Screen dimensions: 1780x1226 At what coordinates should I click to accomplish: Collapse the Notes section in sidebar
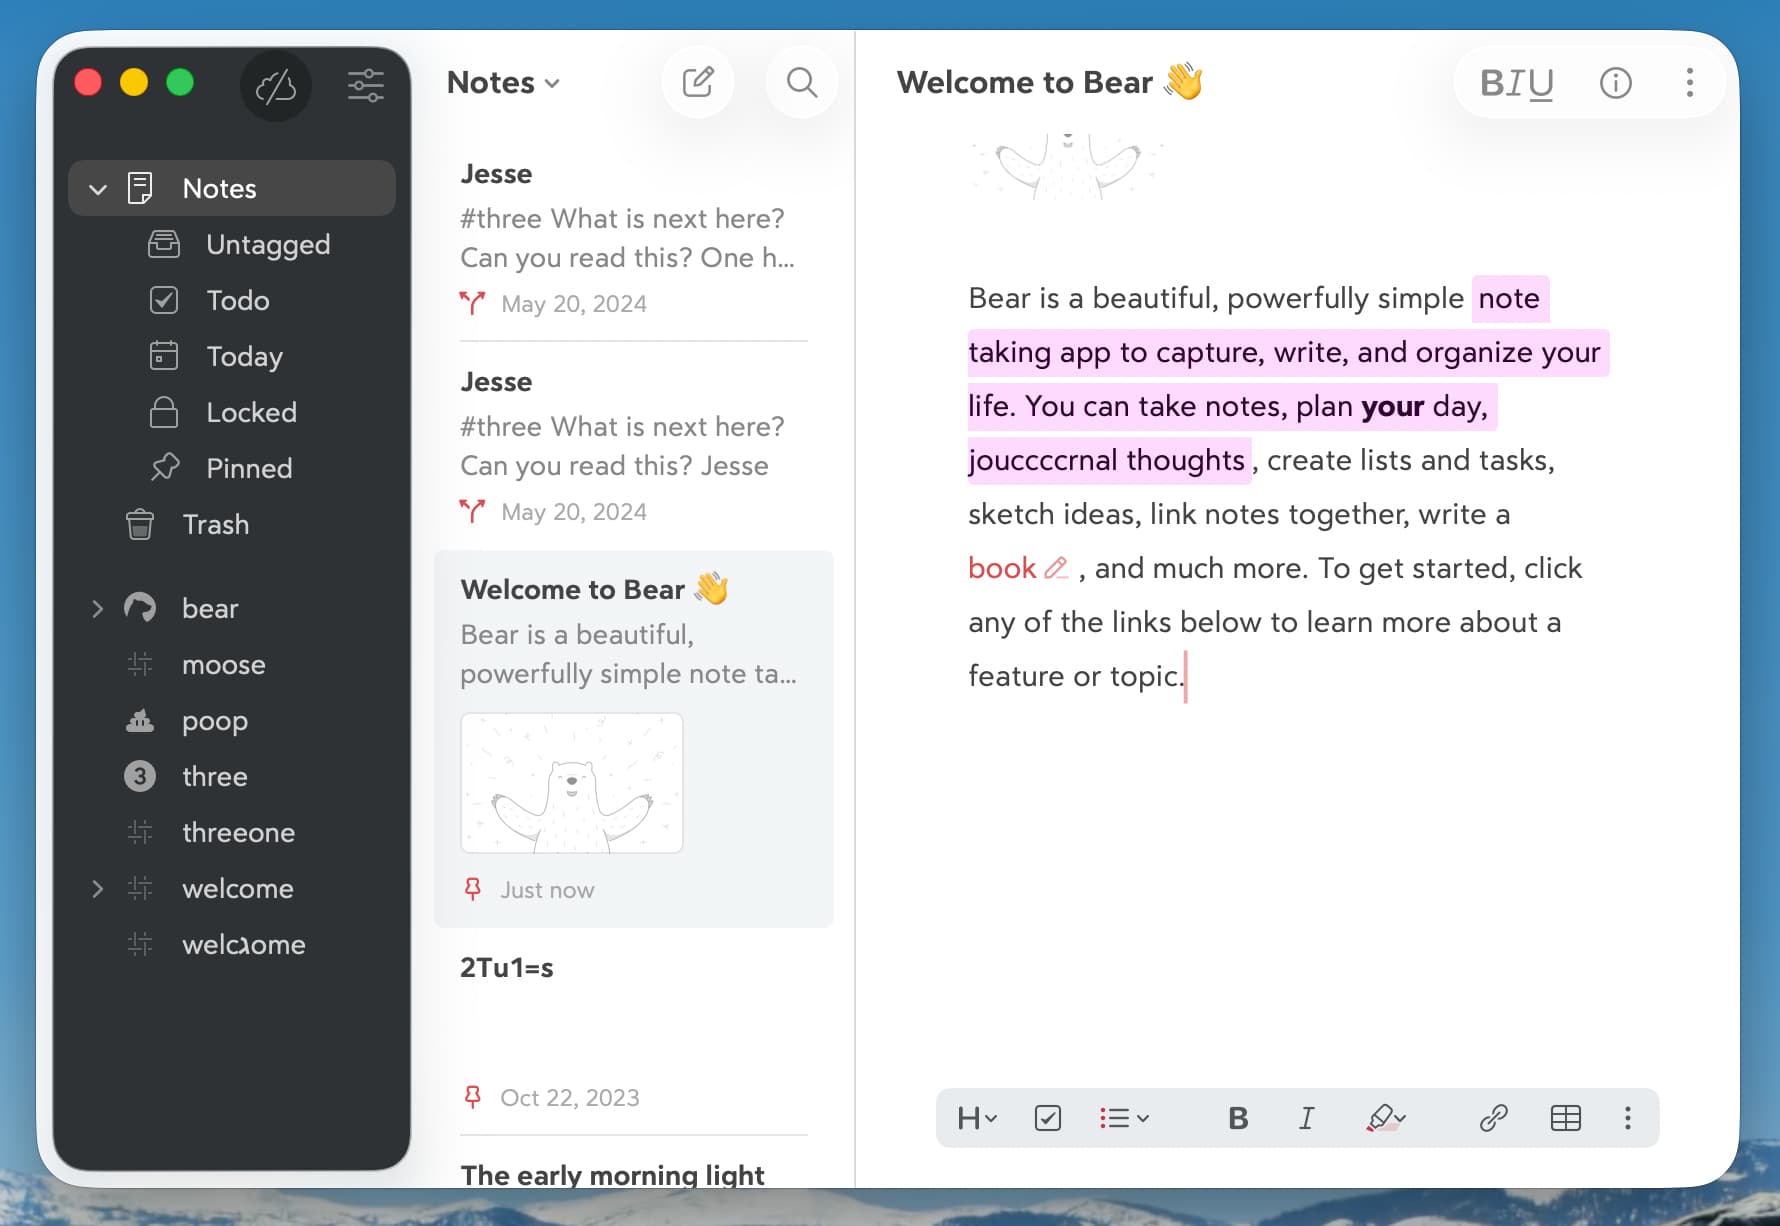coord(97,189)
